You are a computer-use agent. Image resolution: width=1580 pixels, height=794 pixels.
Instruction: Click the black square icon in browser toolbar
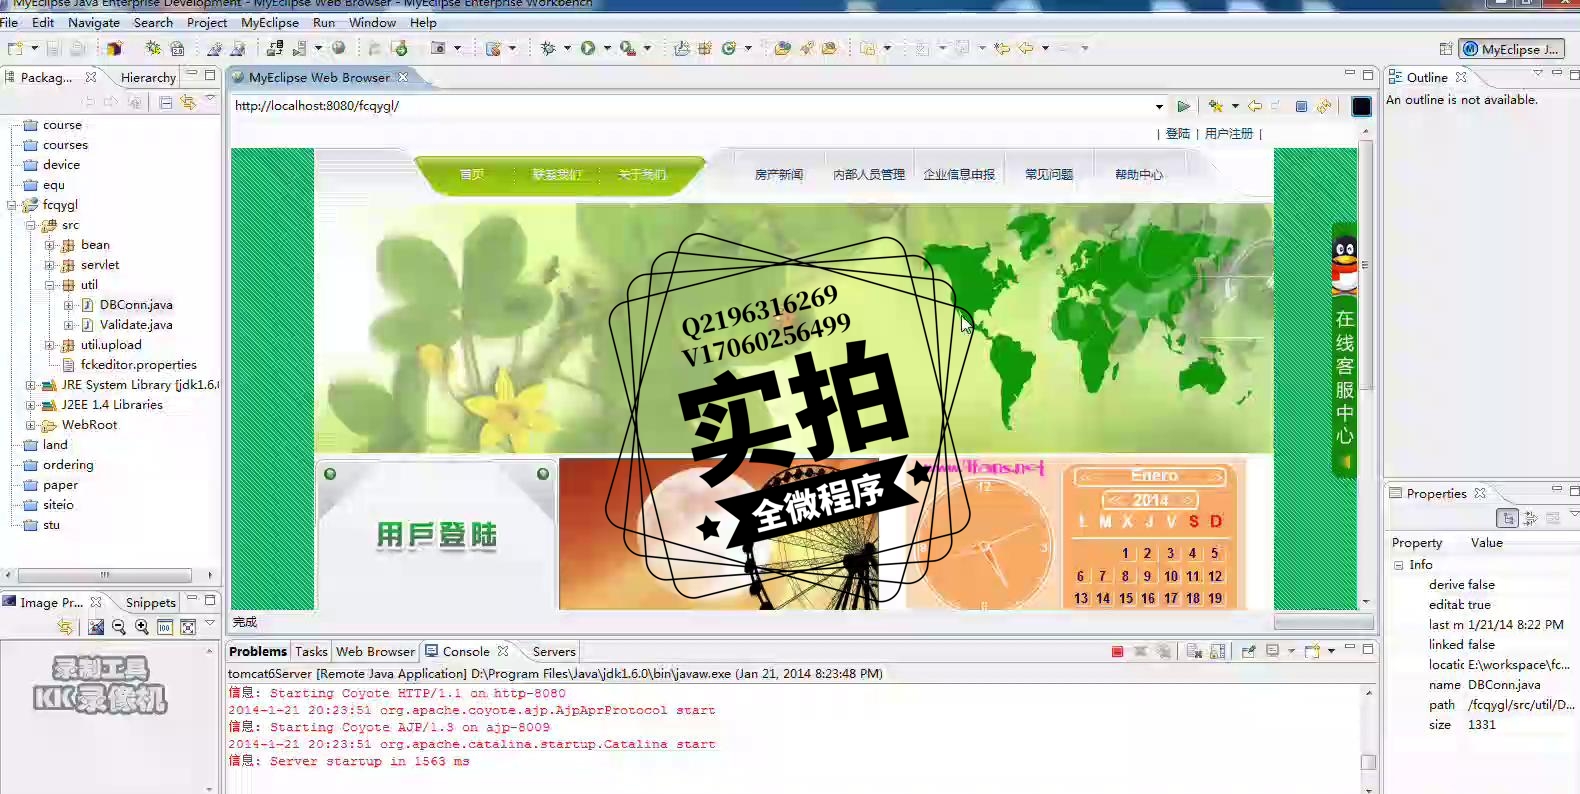coord(1361,106)
